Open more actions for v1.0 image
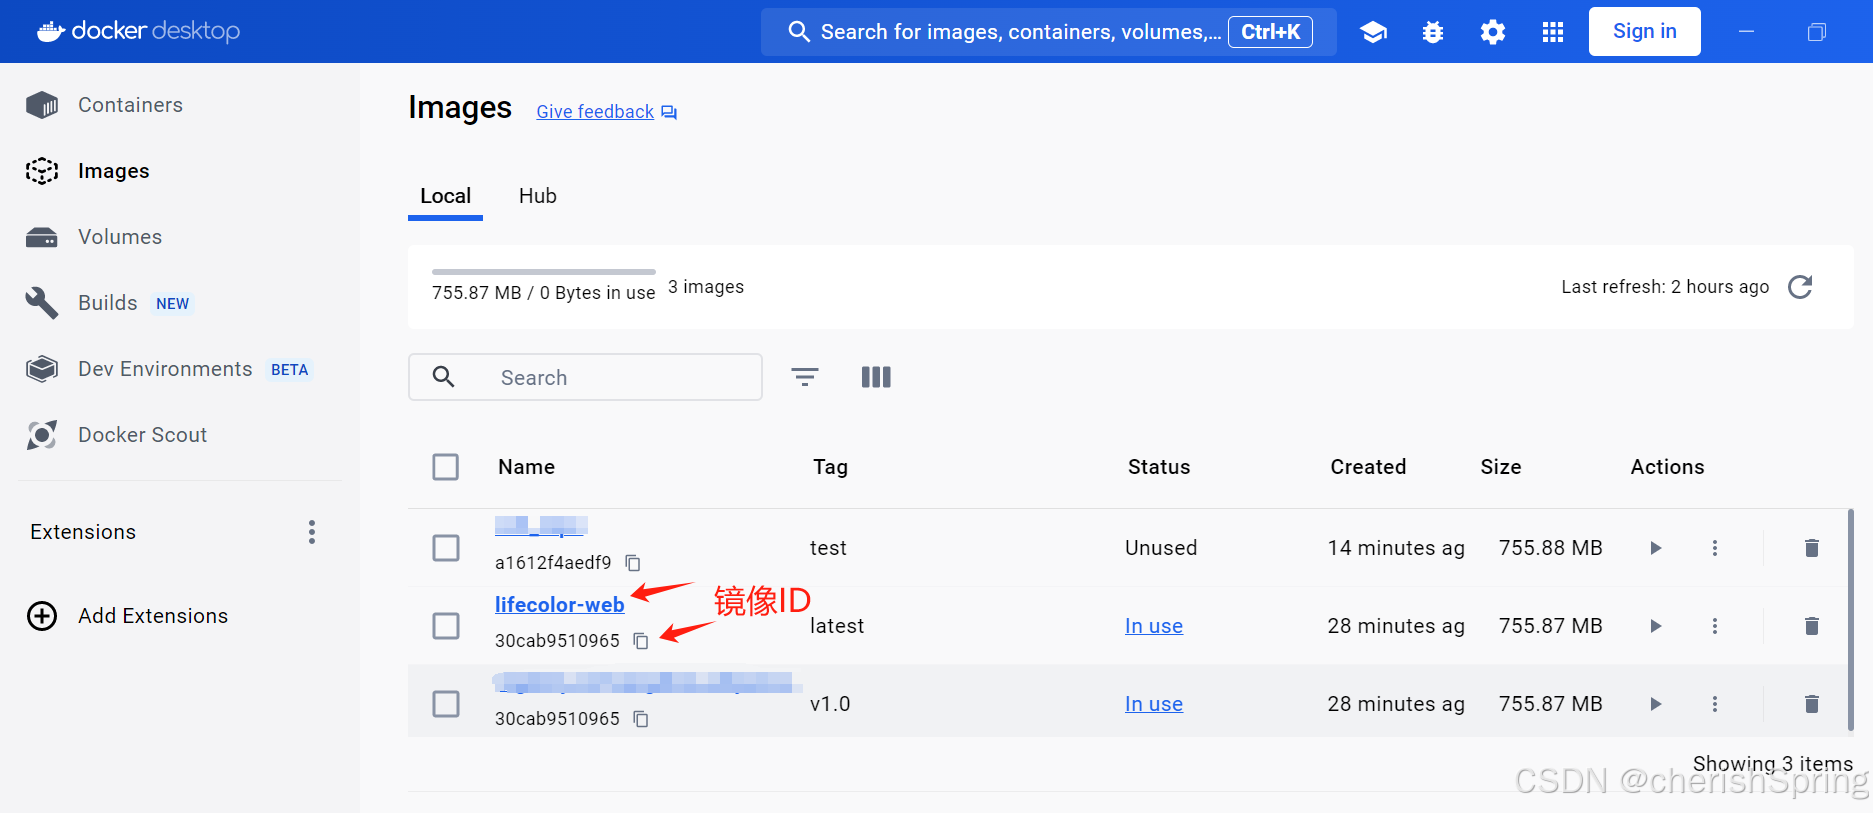Viewport: 1873px width, 813px height. tap(1715, 704)
